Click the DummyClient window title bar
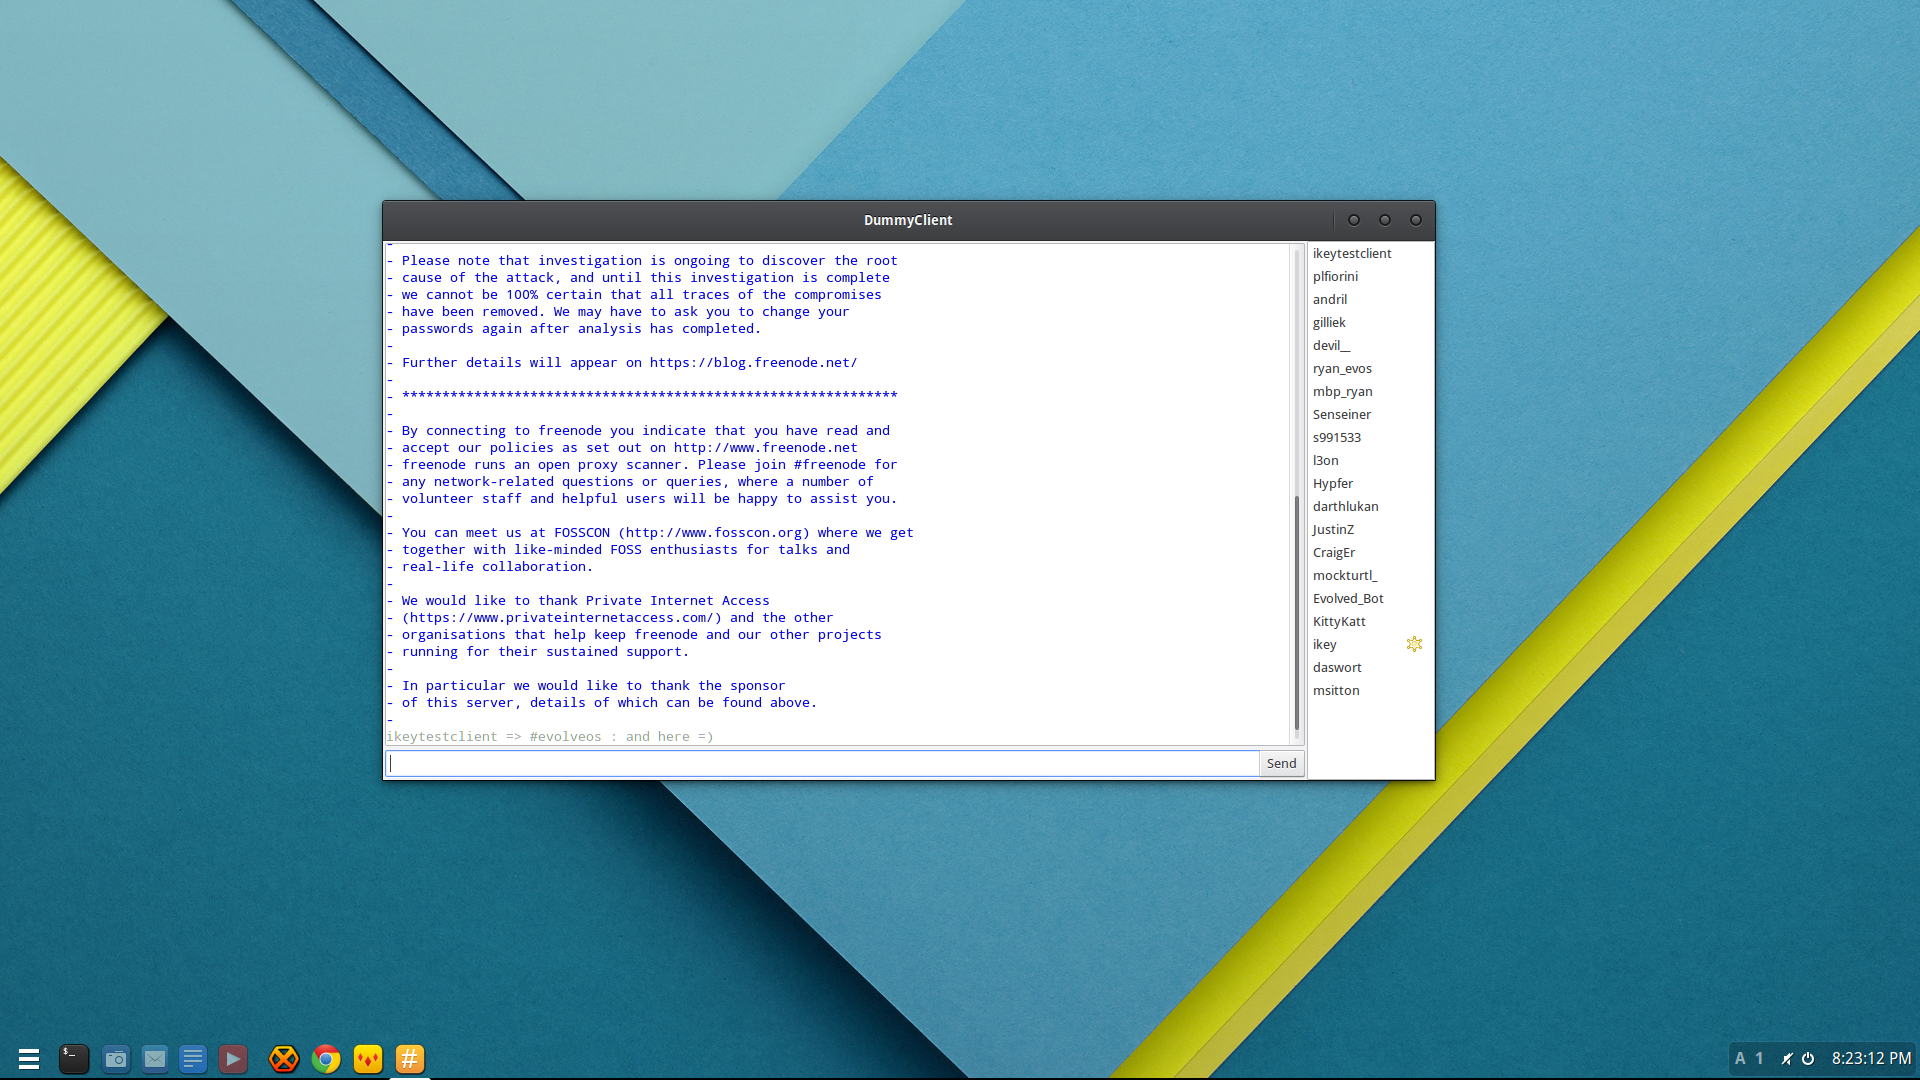This screenshot has width=1920, height=1080. point(908,220)
